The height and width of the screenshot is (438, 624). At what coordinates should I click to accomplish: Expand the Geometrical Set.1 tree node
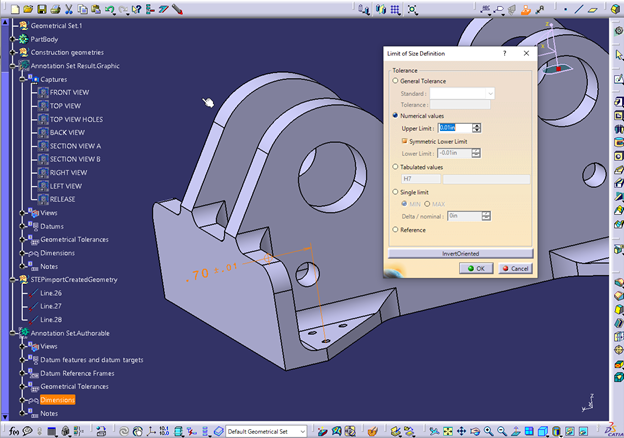(x=11, y=25)
